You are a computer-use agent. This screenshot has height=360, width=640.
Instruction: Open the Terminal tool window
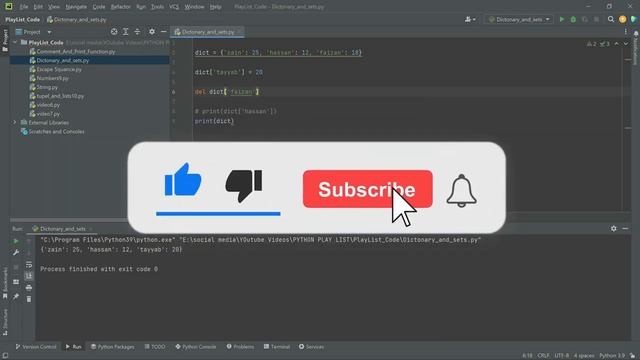(277, 347)
